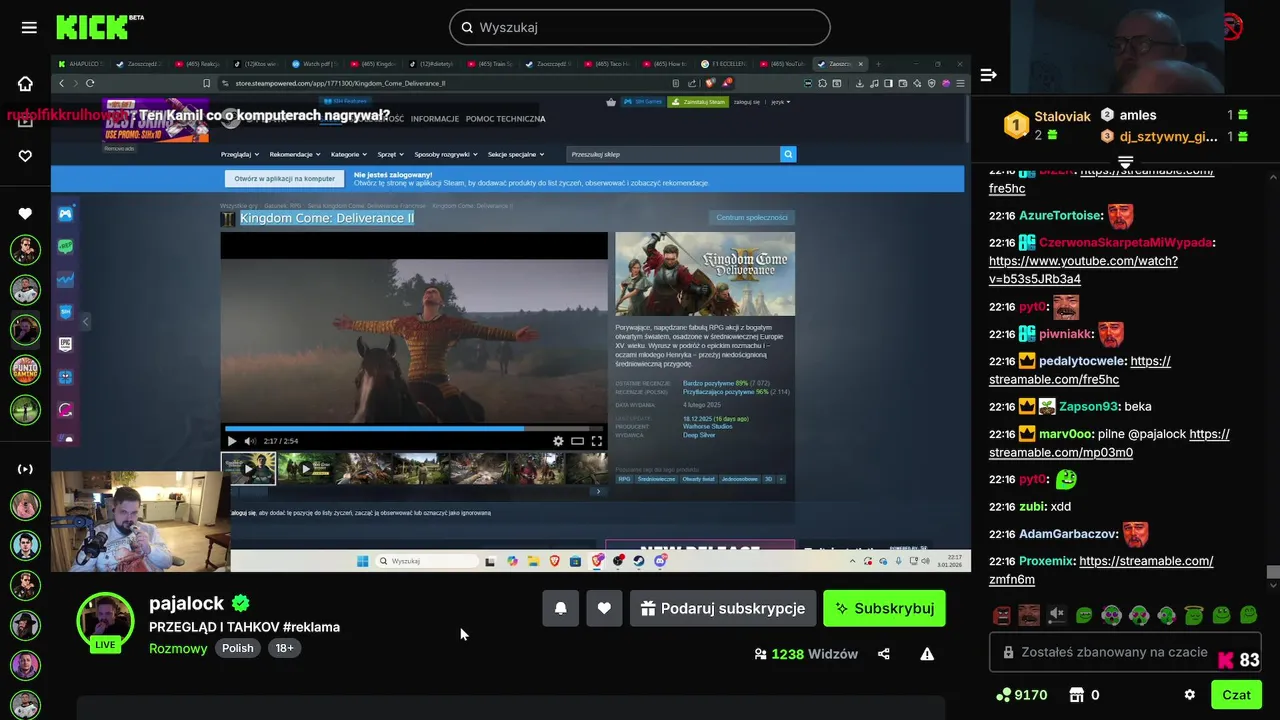Pick the halo green emote
This screenshot has width=1280, height=720.
point(1193,615)
